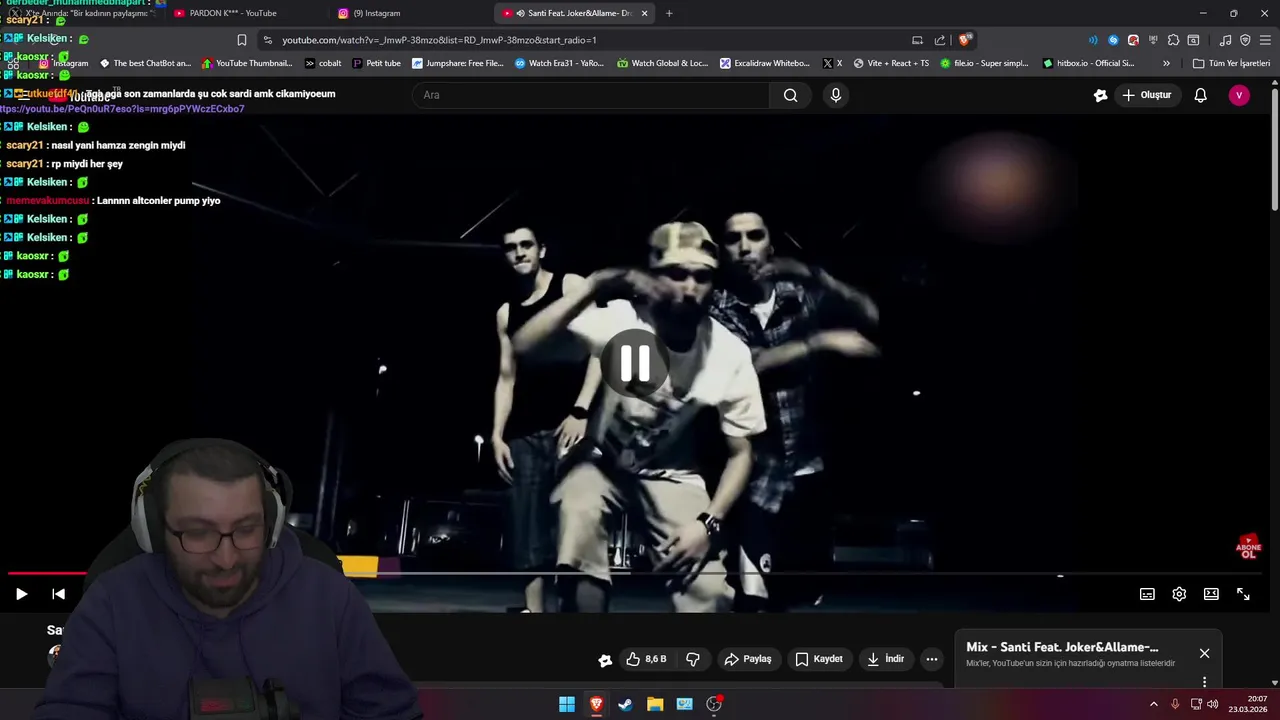Open the Excalidraw Whiteboard bookmark
Viewport: 1280px width, 720px height.
pyautogui.click(x=764, y=63)
